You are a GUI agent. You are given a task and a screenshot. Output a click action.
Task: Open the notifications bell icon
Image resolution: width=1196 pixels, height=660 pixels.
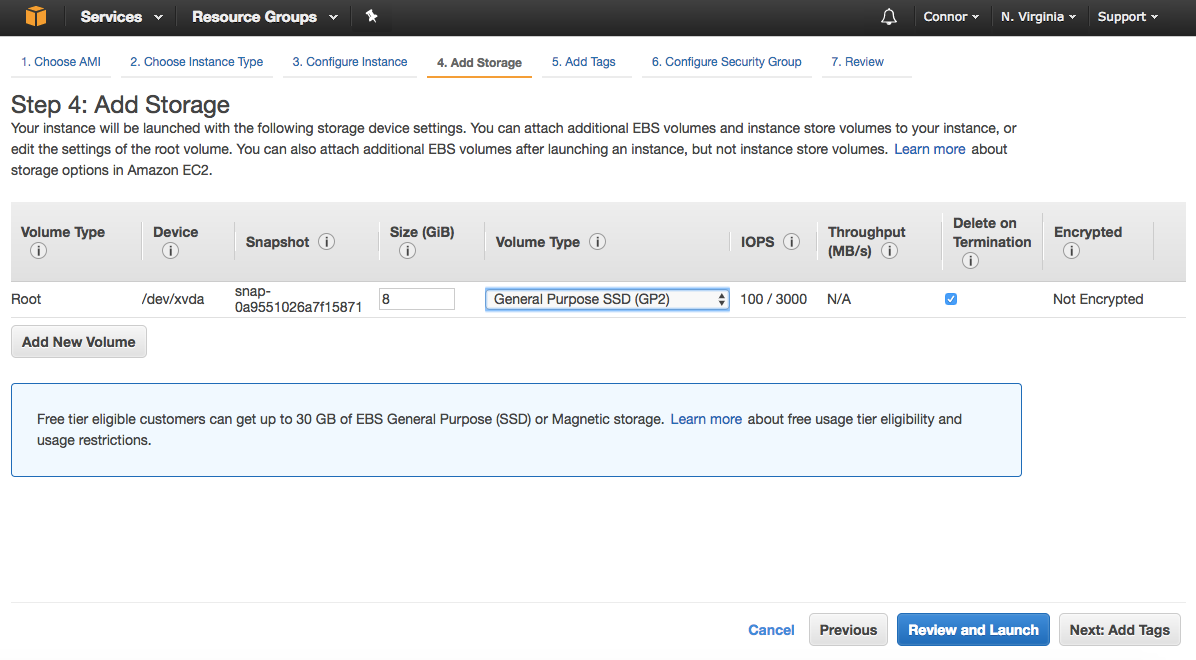tap(889, 17)
